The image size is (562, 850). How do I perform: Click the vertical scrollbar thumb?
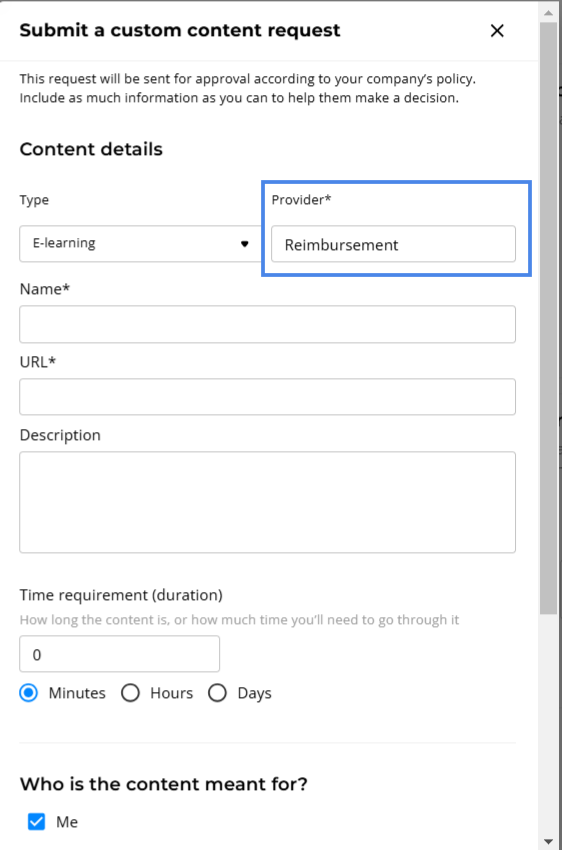click(548, 318)
